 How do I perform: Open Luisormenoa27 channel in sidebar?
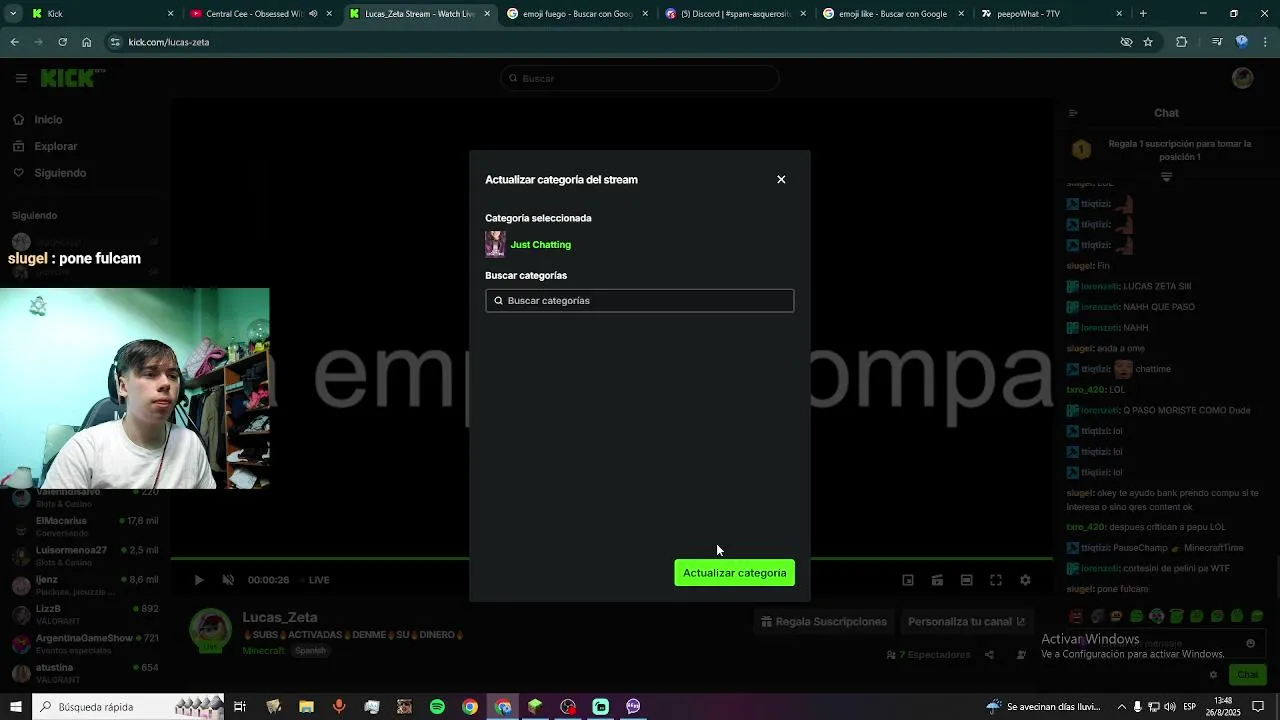point(85,556)
